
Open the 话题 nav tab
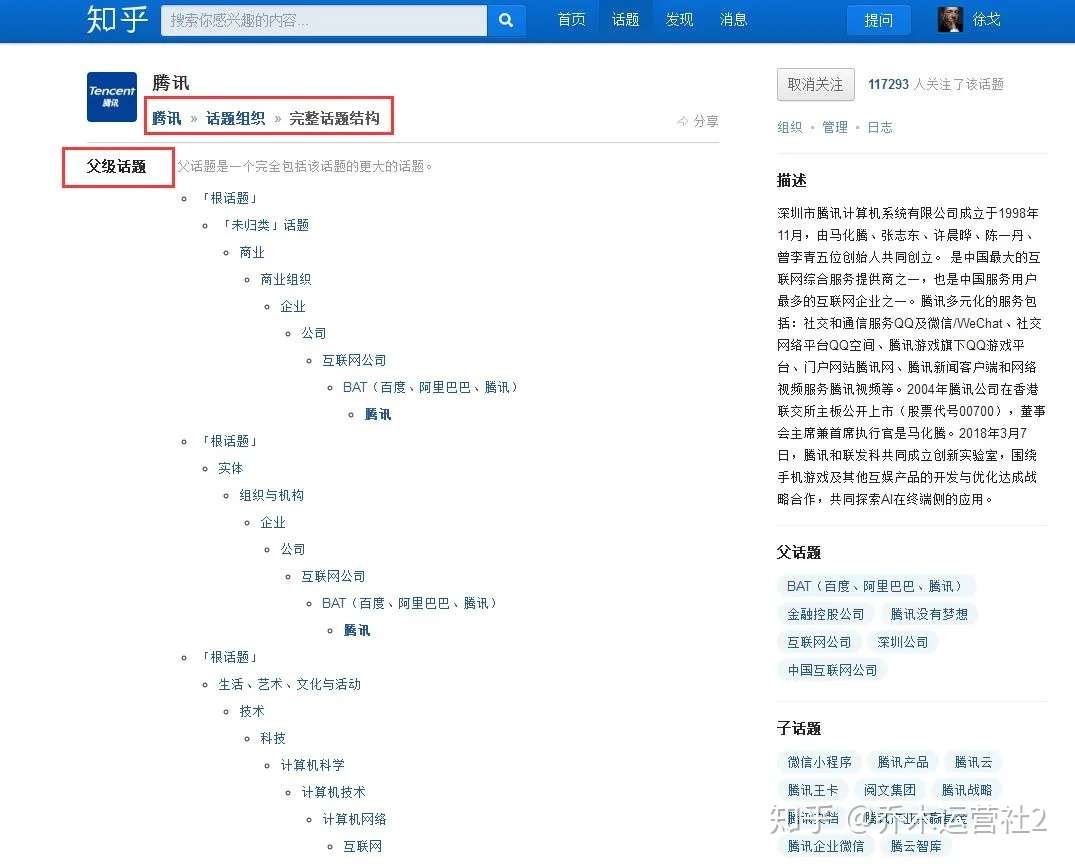(625, 20)
